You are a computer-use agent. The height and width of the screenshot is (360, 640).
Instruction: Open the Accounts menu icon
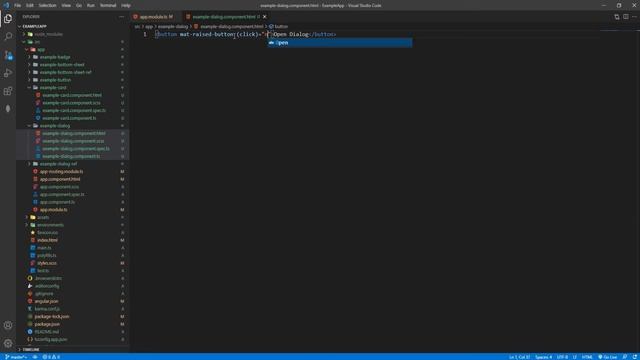(x=8, y=325)
